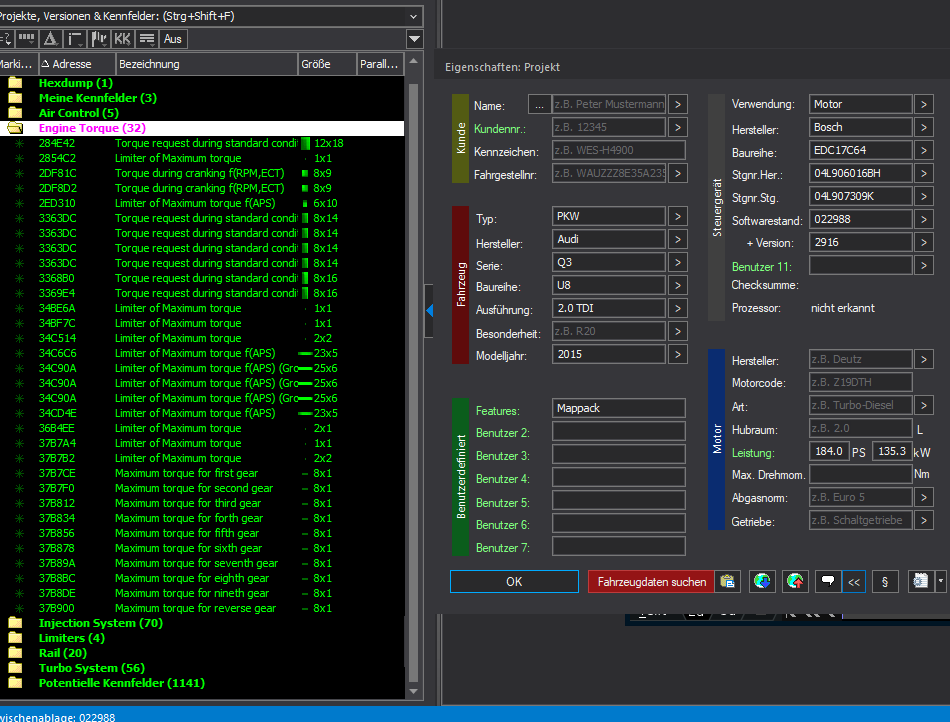Click the KK filter toolbar icon

[x=123, y=39]
